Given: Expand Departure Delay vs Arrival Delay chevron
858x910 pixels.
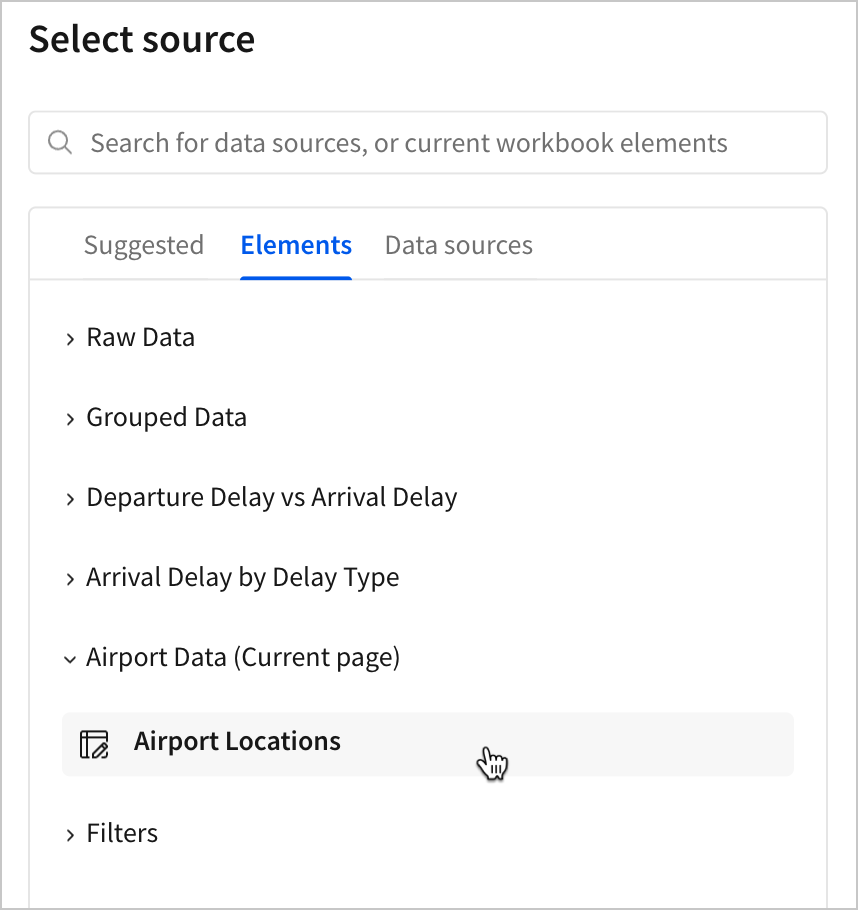Looking at the screenshot, I should point(70,499).
